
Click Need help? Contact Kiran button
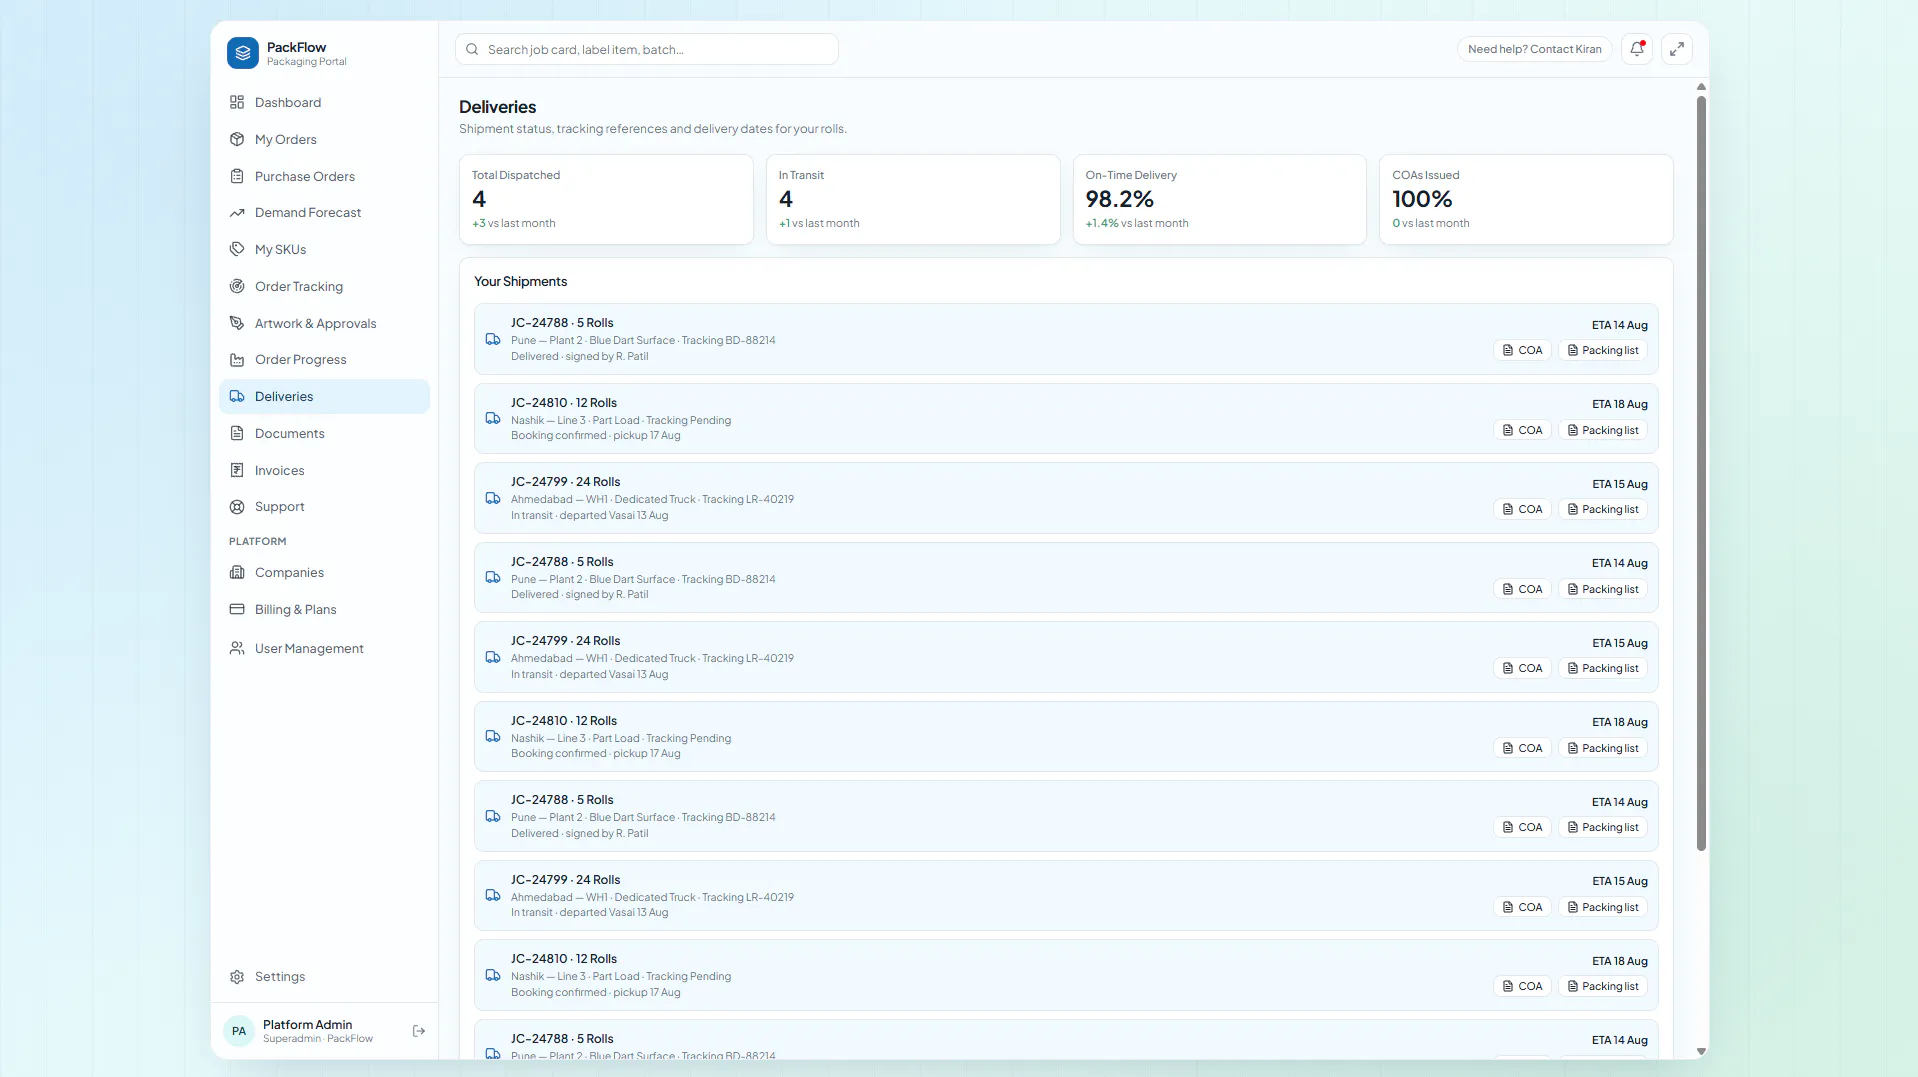tap(1534, 49)
